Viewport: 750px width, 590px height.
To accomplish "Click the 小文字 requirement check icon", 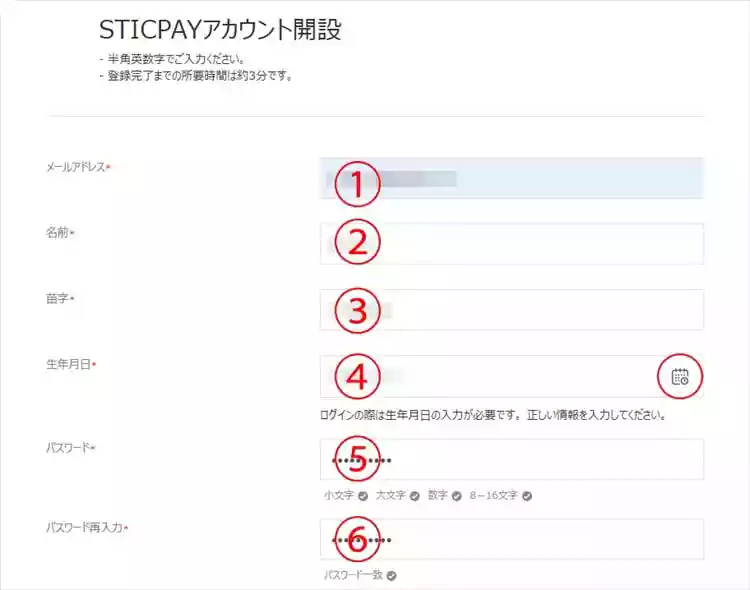I will click(363, 496).
